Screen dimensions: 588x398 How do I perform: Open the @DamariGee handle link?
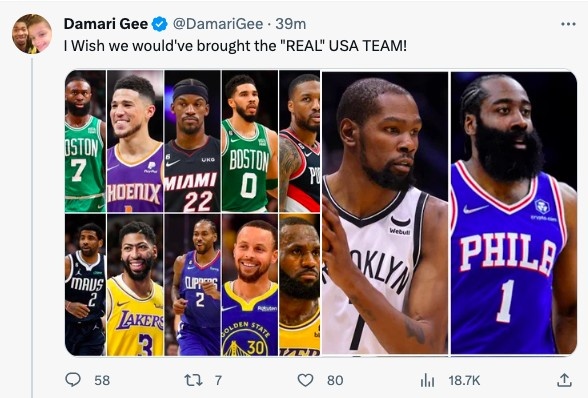coord(218,24)
